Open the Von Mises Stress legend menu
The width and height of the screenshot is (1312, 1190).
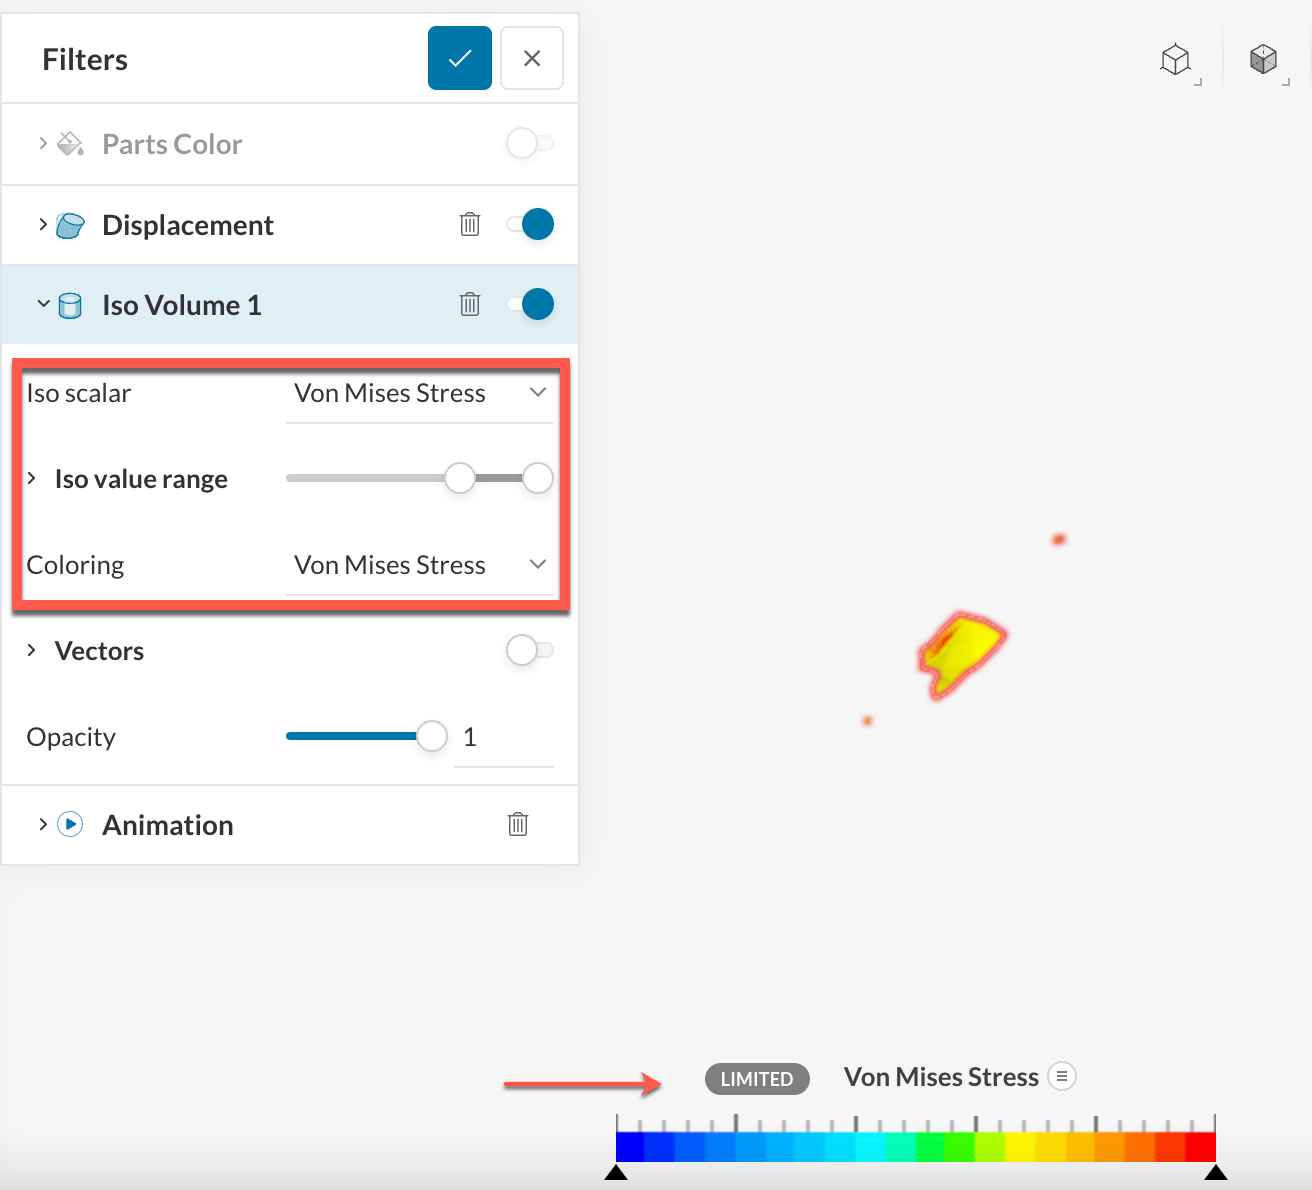coord(1062,1076)
